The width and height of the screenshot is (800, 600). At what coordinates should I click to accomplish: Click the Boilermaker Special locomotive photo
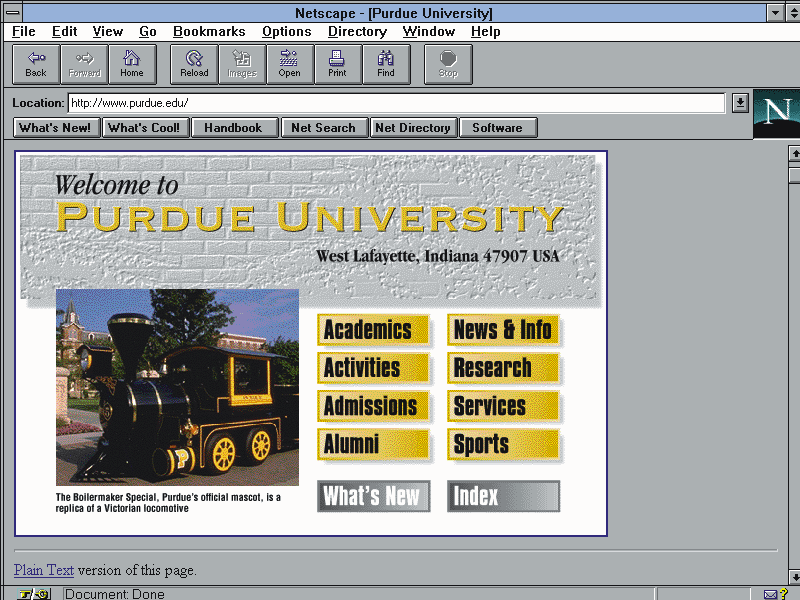pyautogui.click(x=177, y=387)
